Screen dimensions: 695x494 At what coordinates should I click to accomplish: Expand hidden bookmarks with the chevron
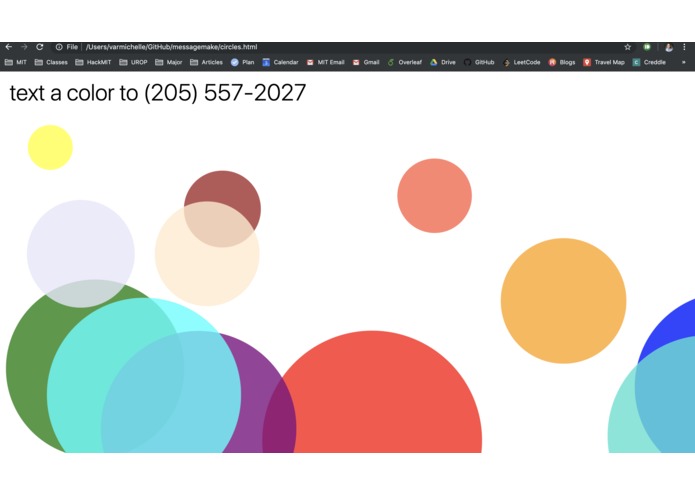683,62
